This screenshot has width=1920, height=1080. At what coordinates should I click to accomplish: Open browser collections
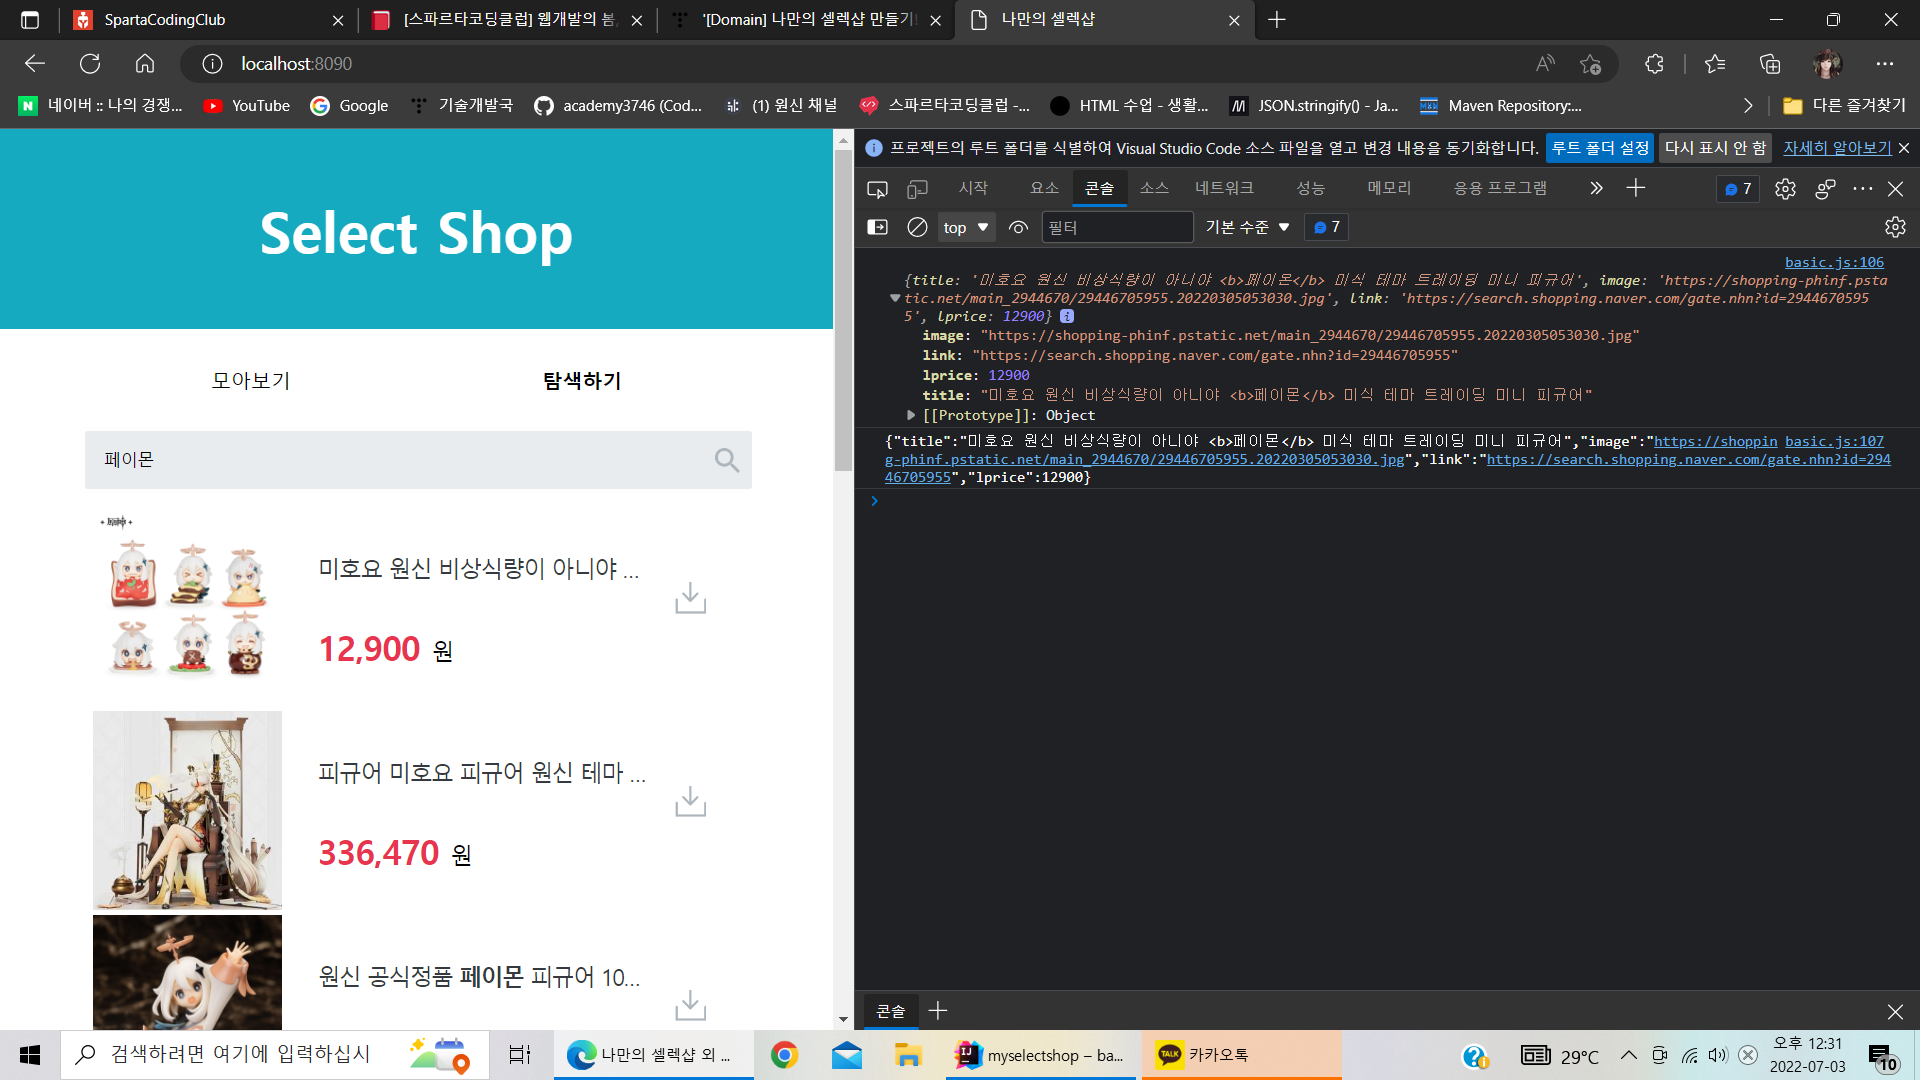[x=1770, y=64]
